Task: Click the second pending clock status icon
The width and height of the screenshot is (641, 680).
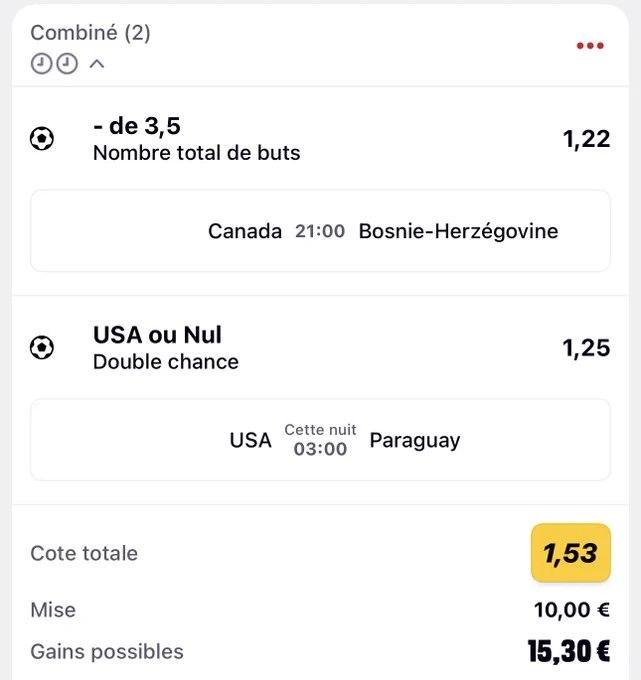Action: click(x=67, y=64)
